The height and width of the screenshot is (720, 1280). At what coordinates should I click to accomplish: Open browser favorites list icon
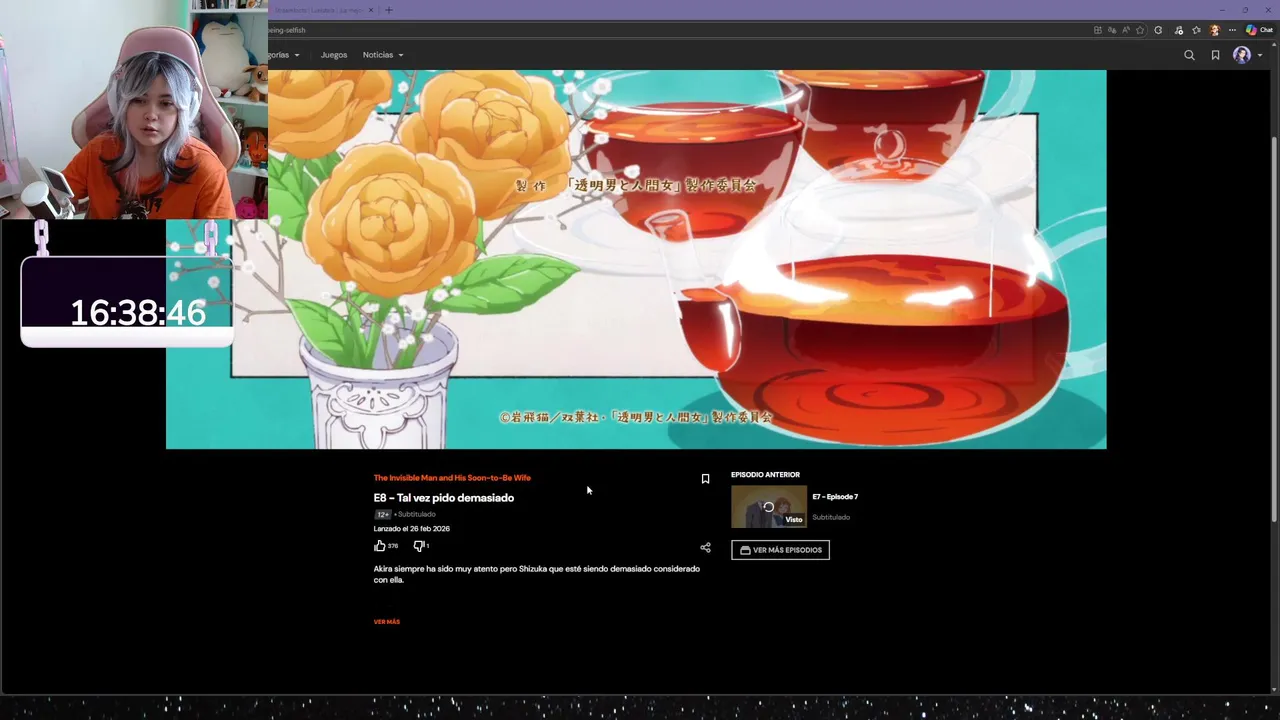click(1196, 30)
